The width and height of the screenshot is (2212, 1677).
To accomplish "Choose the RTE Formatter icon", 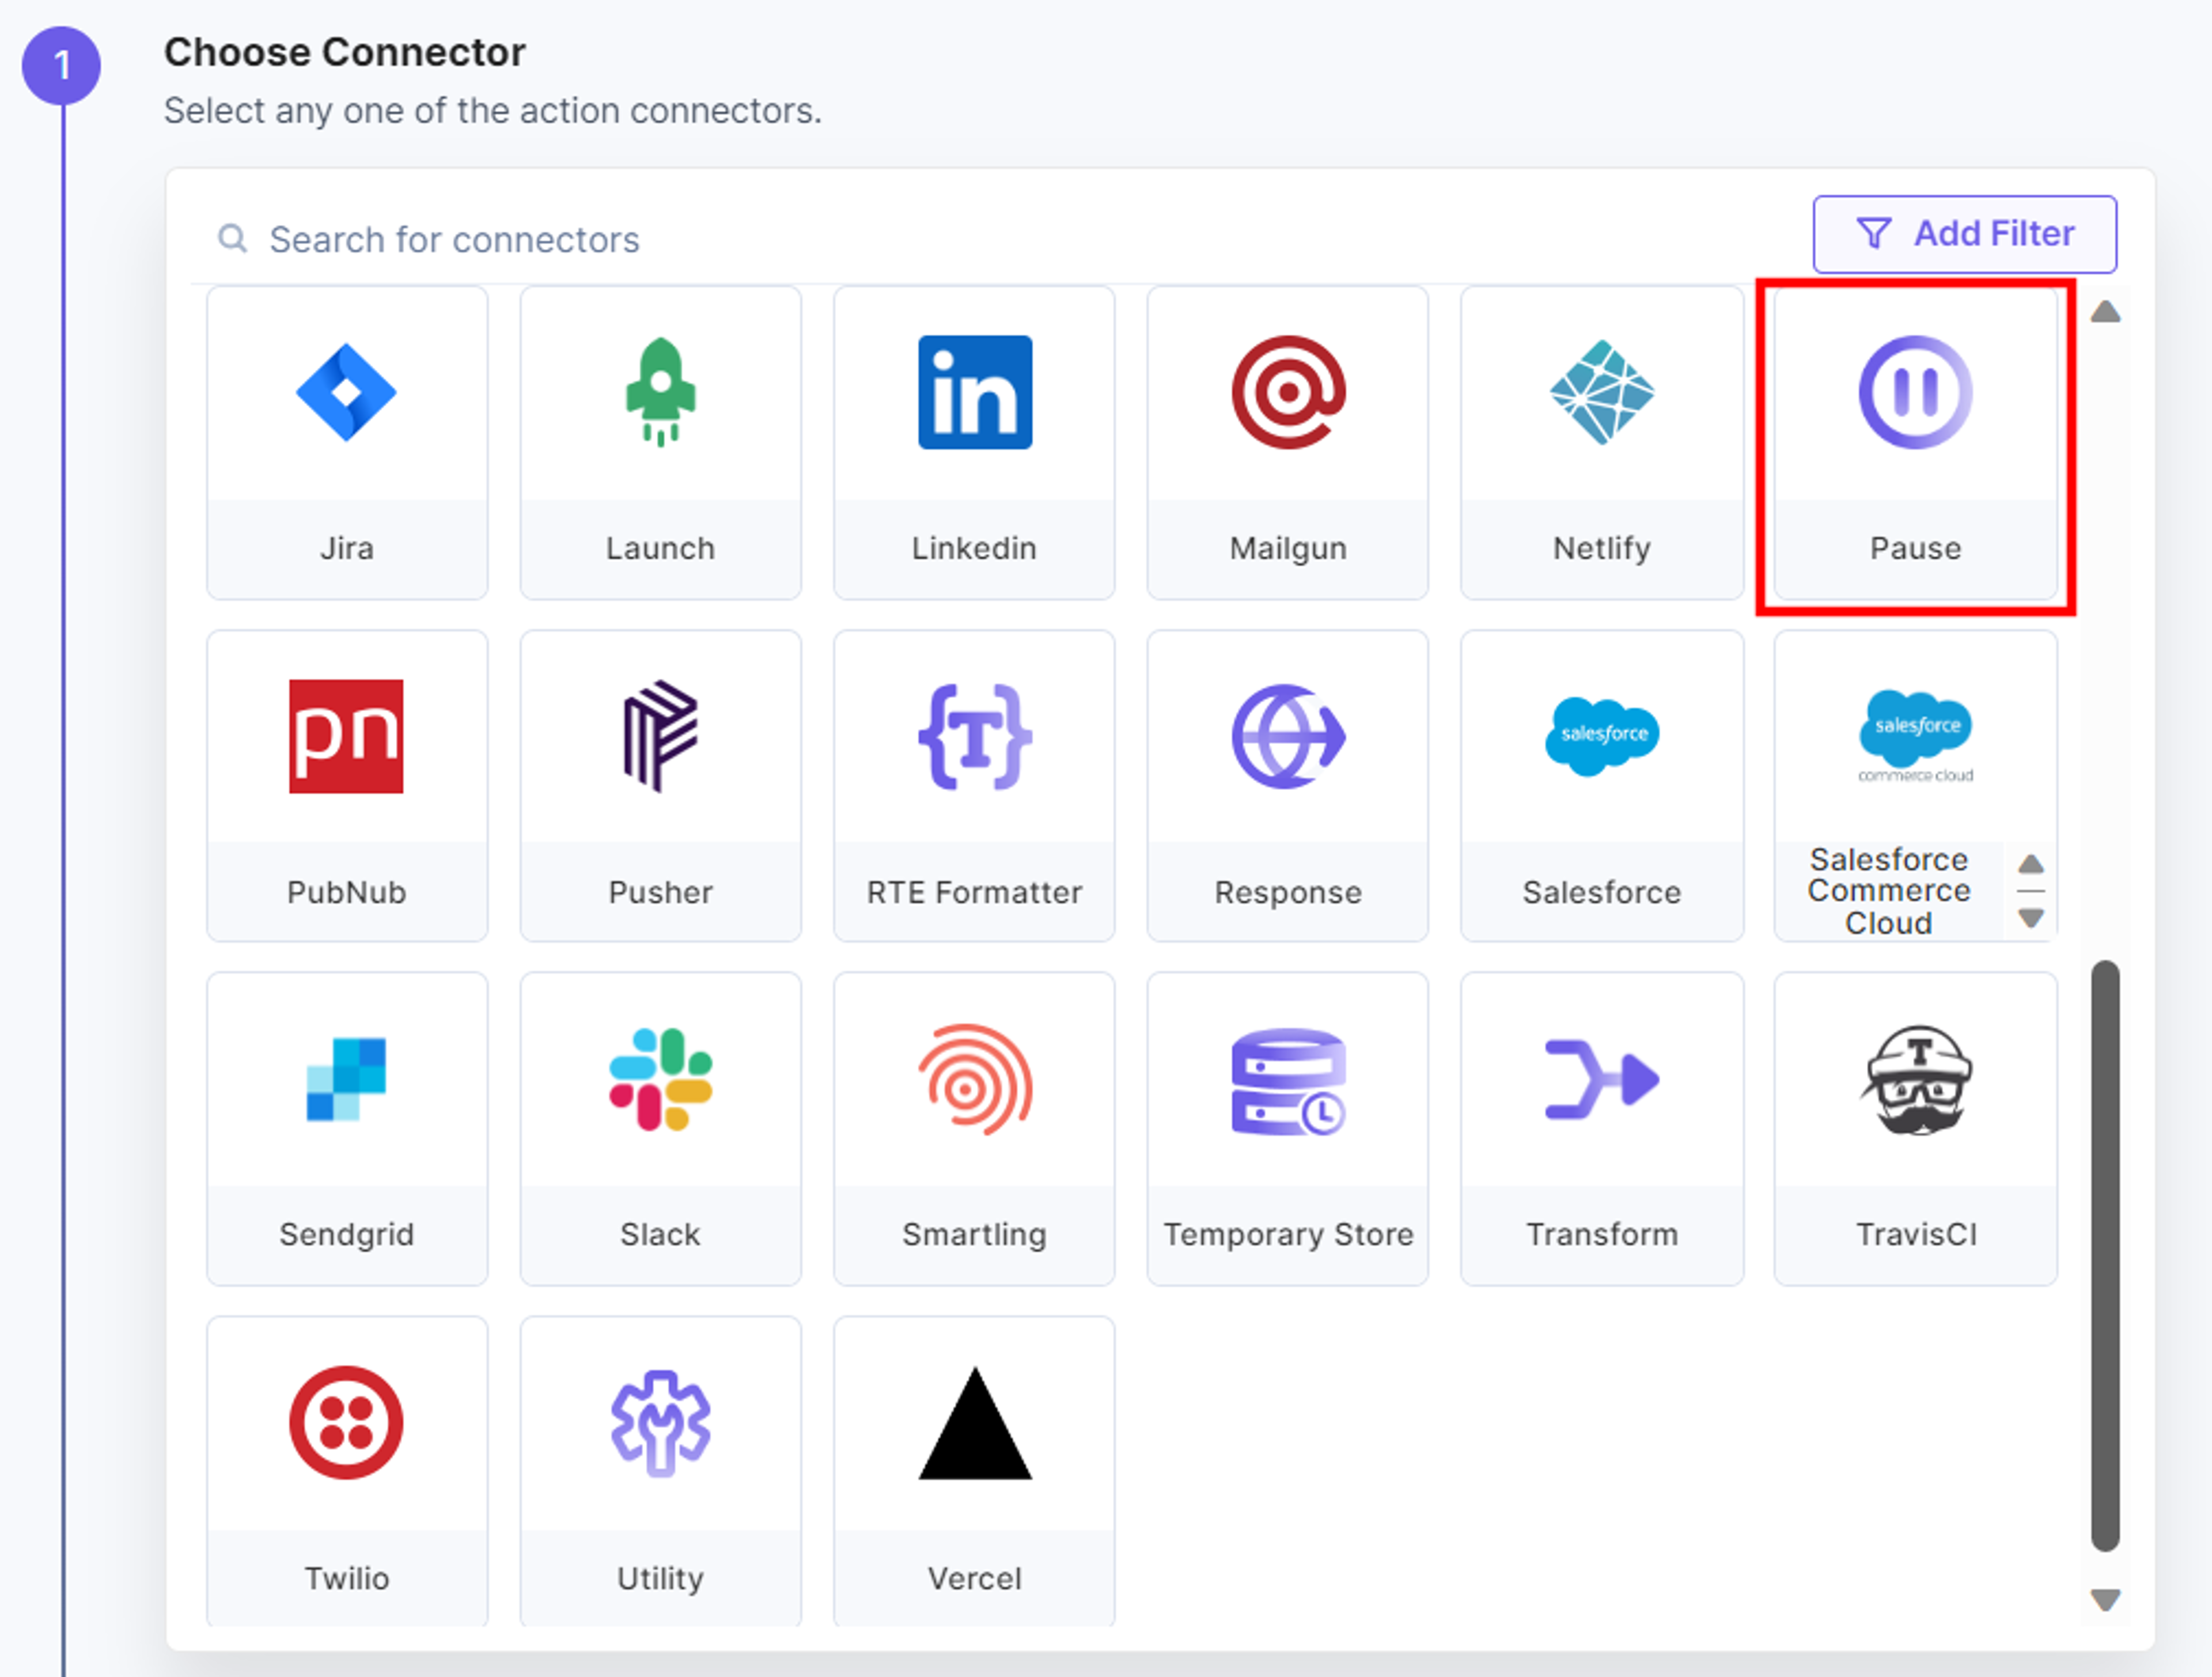I will [975, 736].
